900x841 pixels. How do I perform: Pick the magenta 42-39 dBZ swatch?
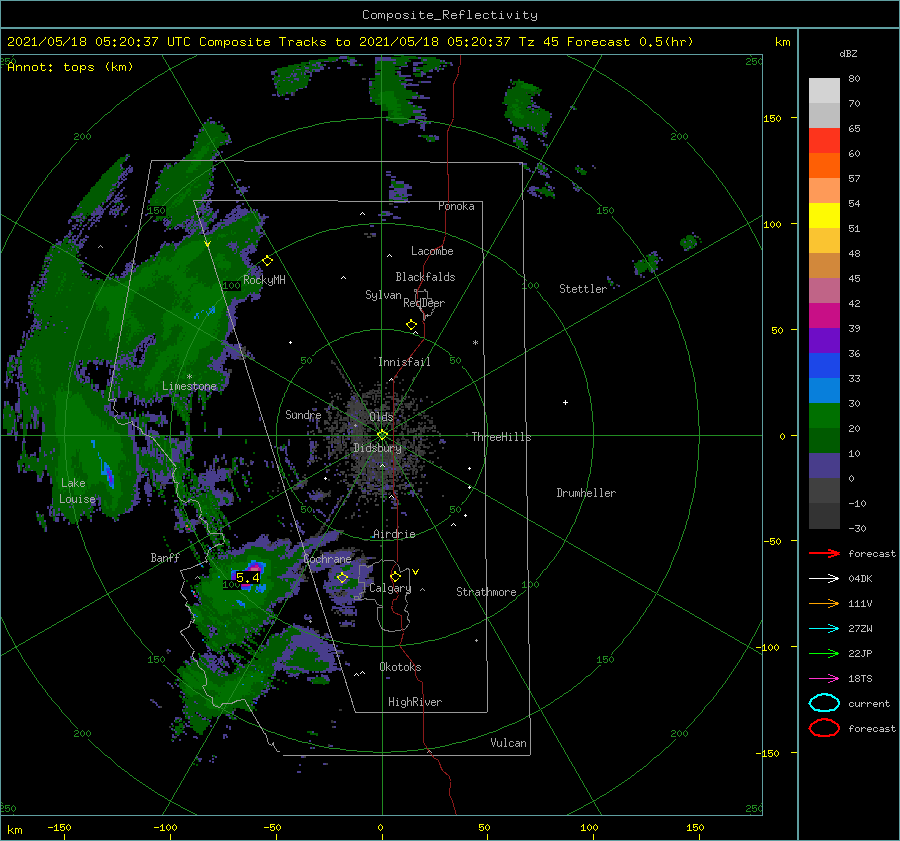point(824,316)
